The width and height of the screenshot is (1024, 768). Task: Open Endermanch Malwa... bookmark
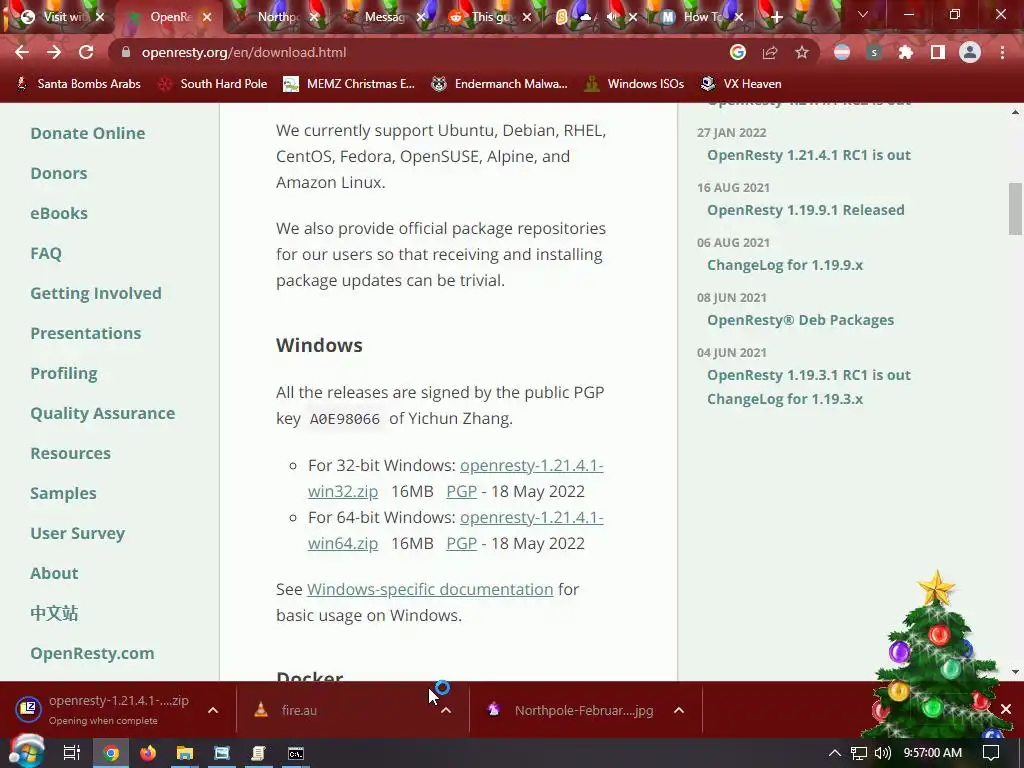point(500,84)
